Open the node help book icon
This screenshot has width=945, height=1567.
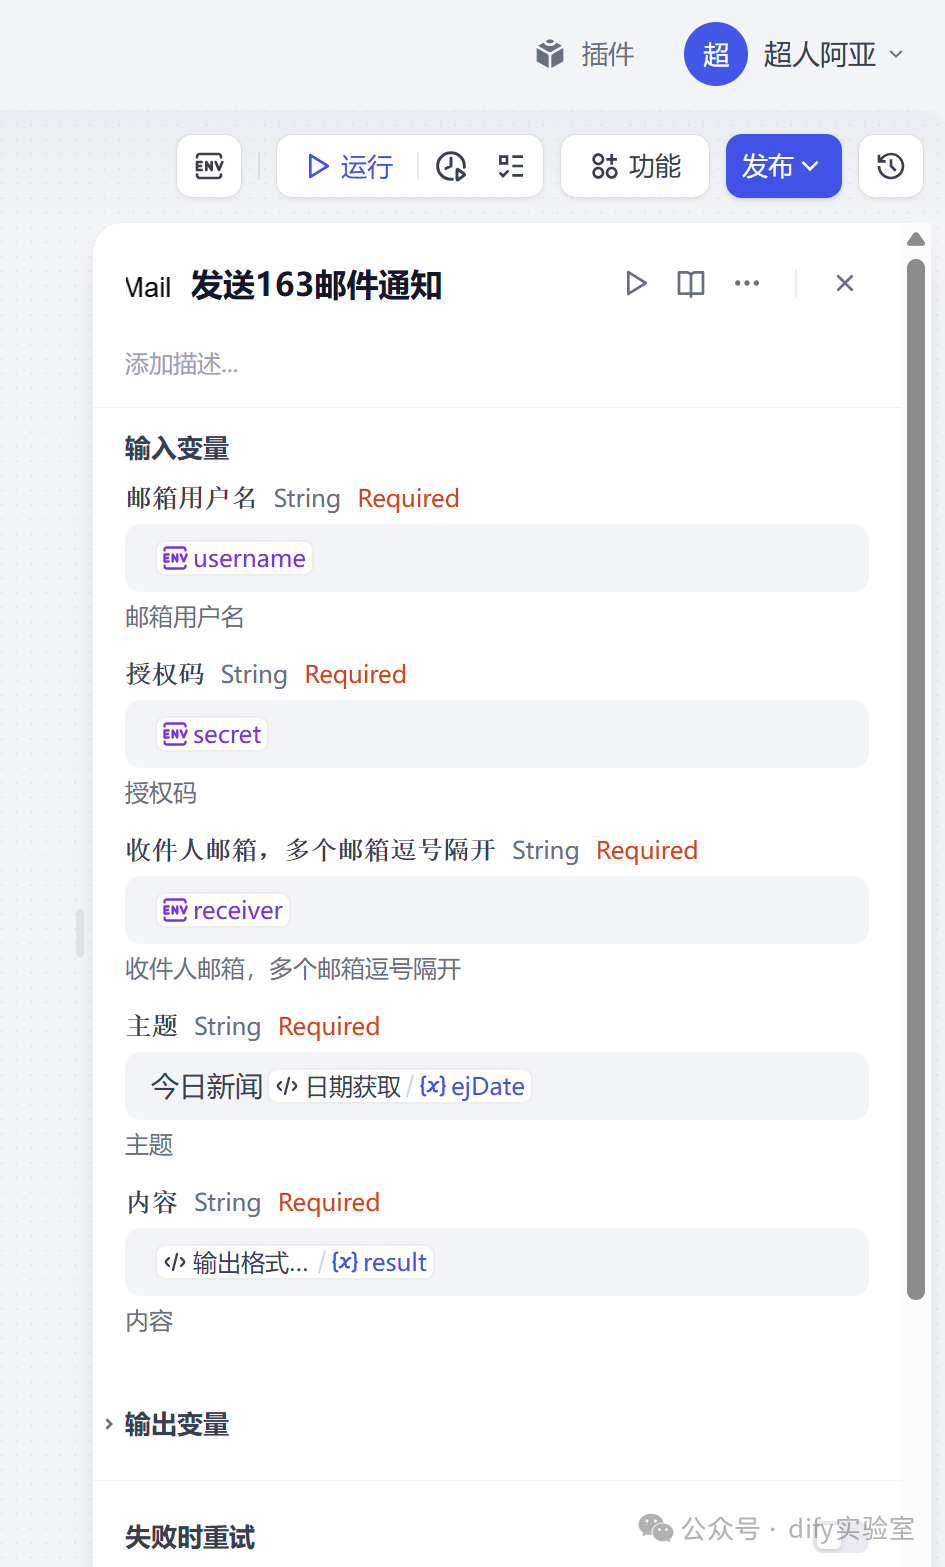690,284
